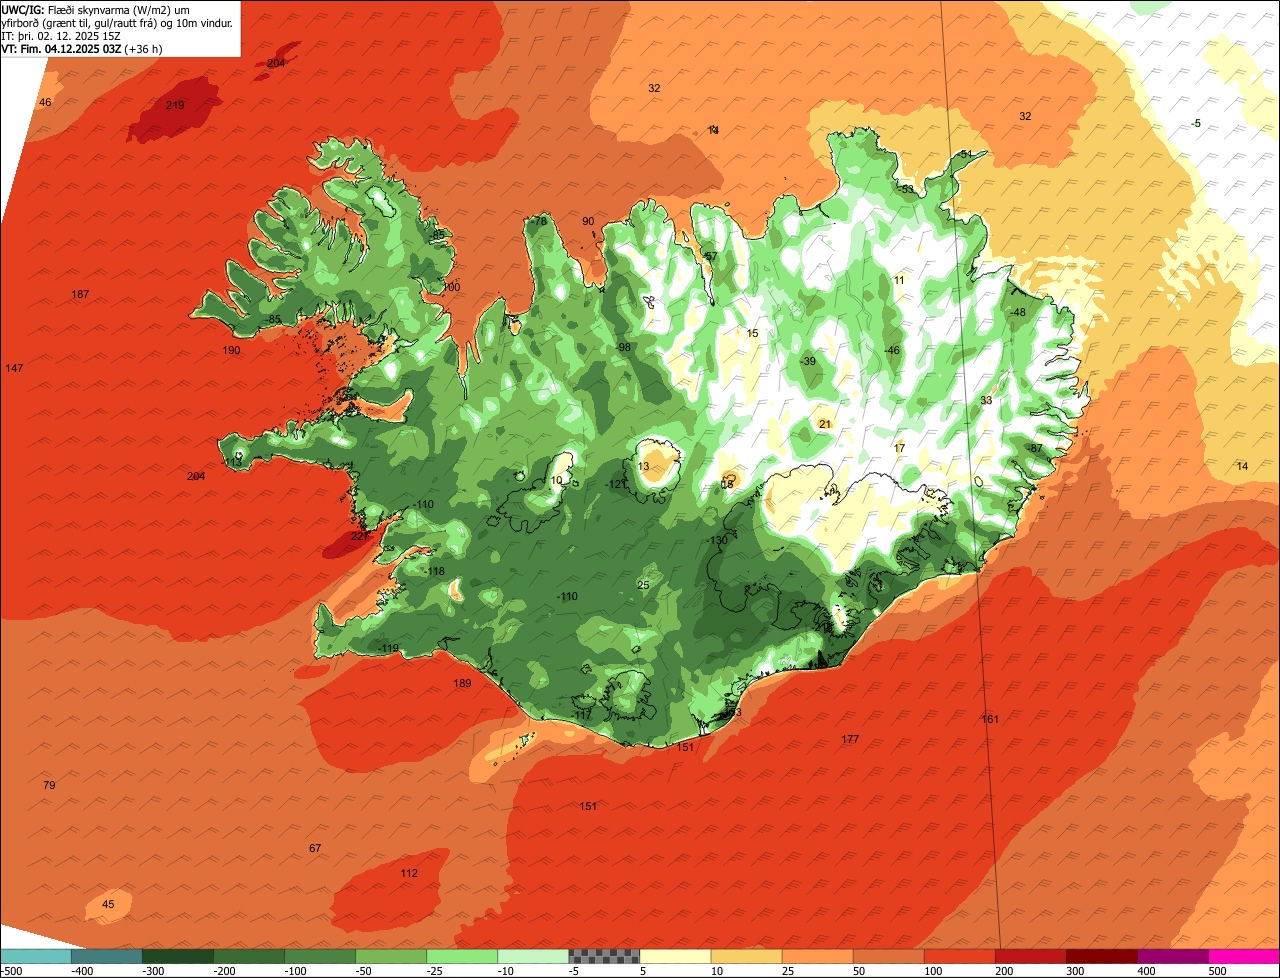
Task: Select the legend tick label -300
Action: click(x=151, y=971)
